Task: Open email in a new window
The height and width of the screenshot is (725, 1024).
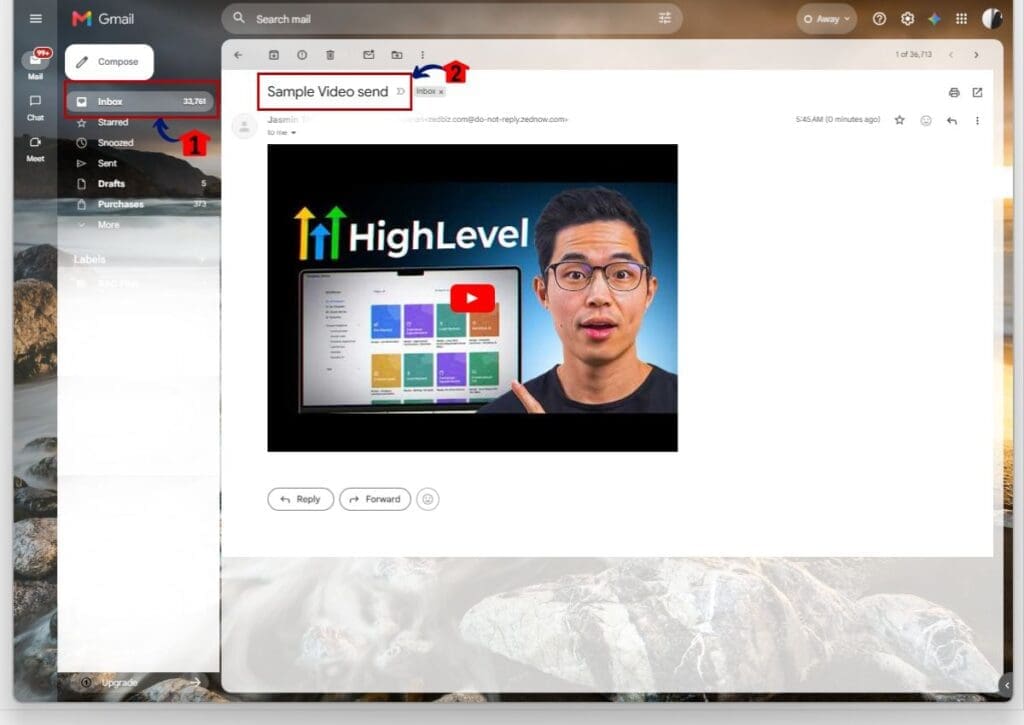Action: point(978,93)
